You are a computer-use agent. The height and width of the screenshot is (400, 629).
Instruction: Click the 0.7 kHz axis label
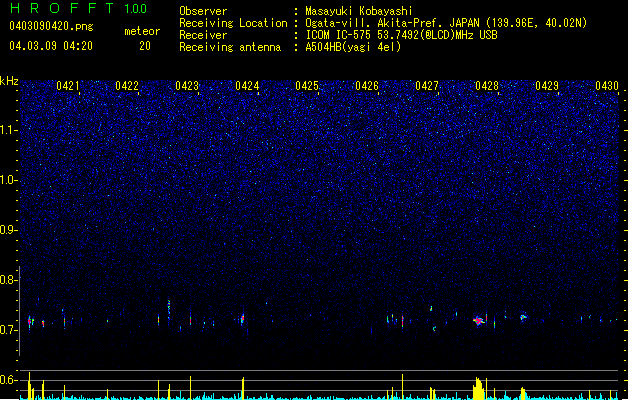click(x=9, y=330)
